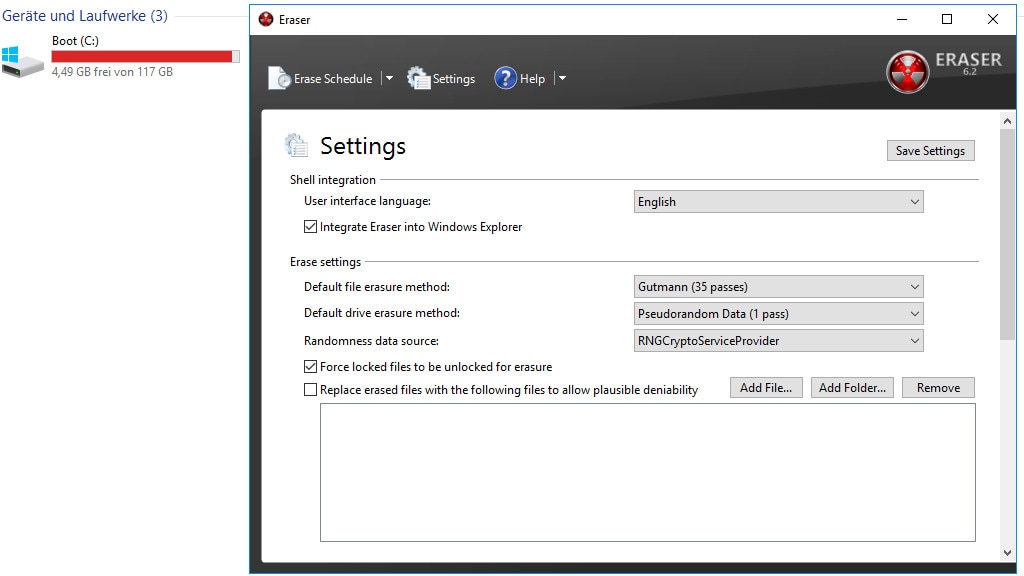This screenshot has width=1024, height=576.
Task: Click the Add File... button
Action: (766, 388)
